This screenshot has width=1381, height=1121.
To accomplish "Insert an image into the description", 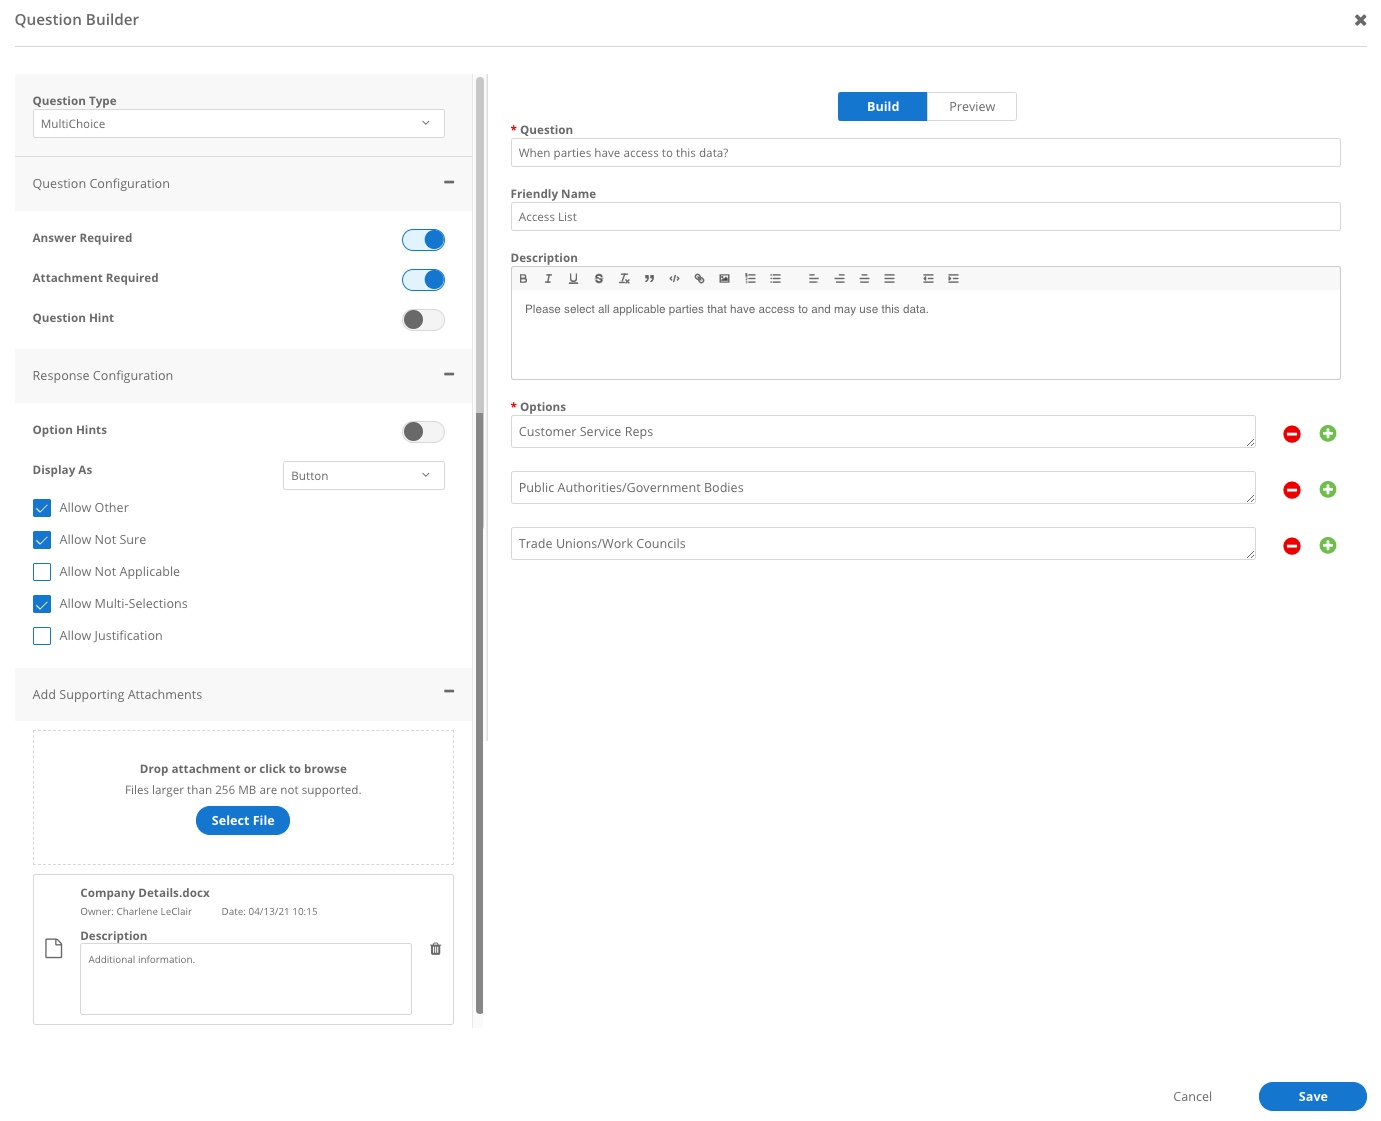I will [x=724, y=278].
